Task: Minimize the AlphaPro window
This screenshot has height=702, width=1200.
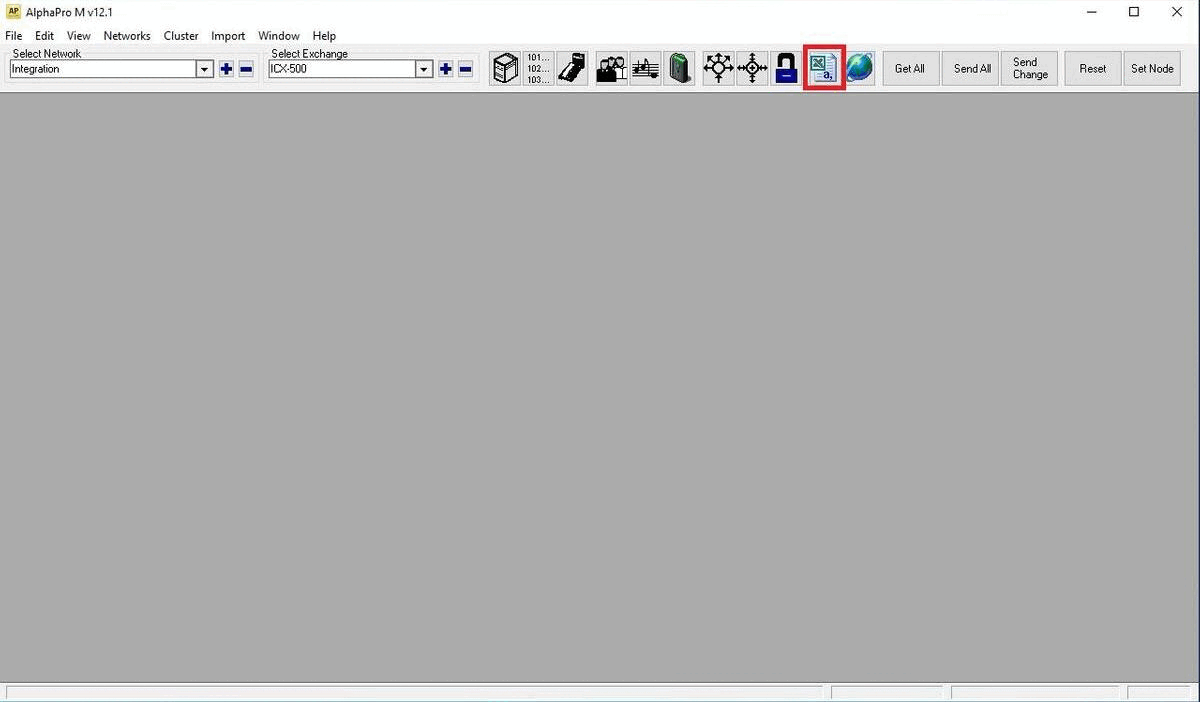Action: pyautogui.click(x=1090, y=12)
